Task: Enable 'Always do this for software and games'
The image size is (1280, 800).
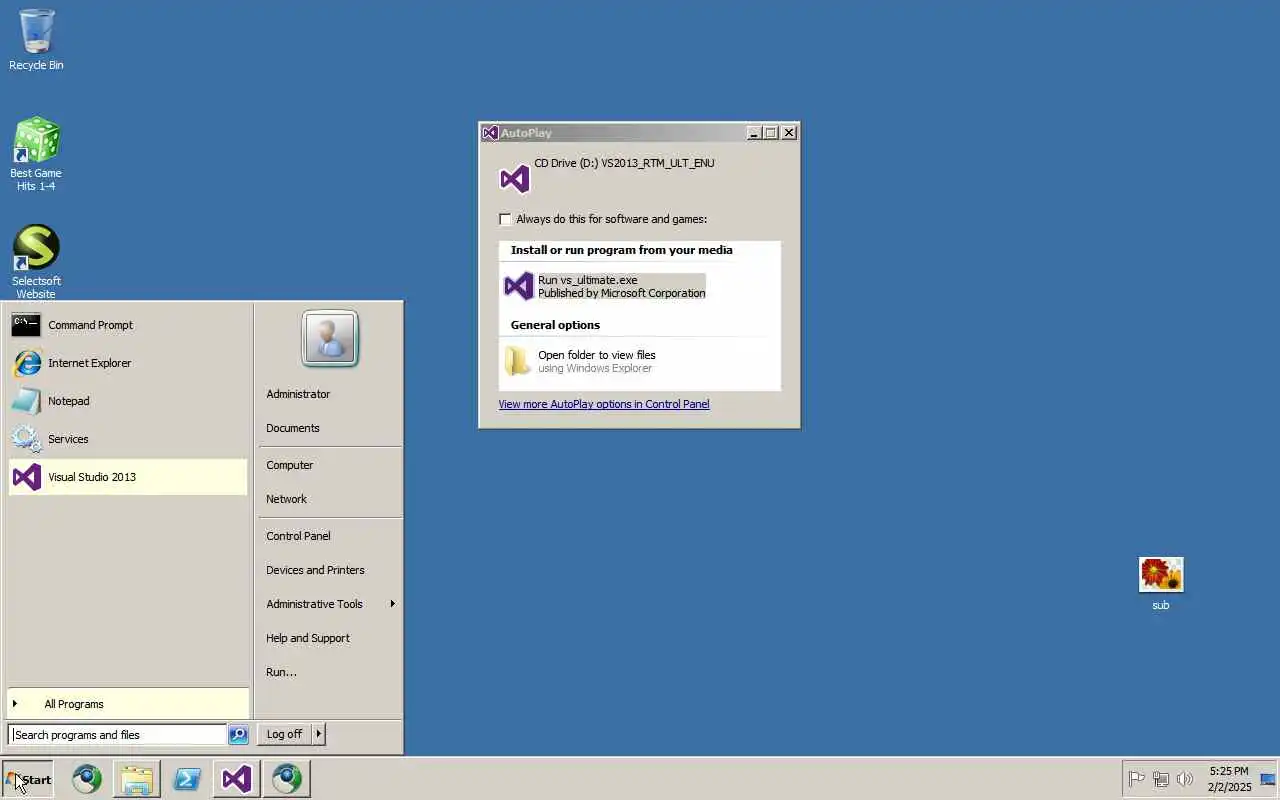Action: coord(505,219)
